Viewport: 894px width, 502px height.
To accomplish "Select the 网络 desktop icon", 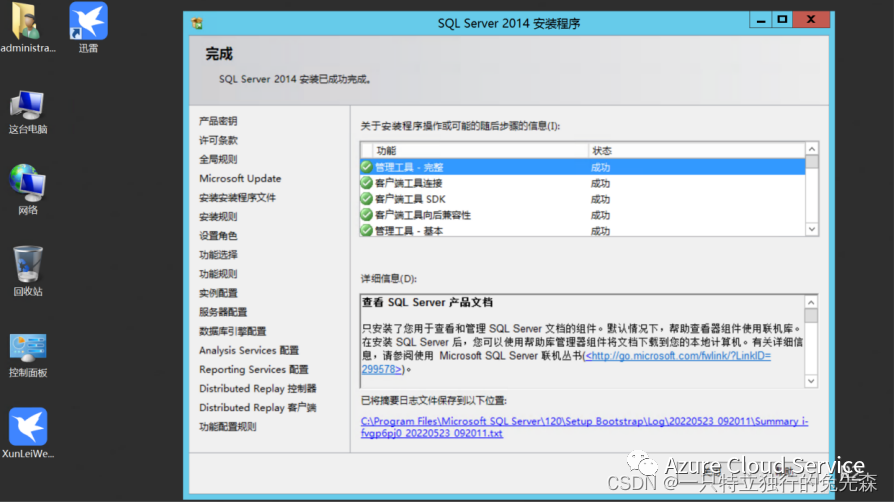I will pos(27,190).
